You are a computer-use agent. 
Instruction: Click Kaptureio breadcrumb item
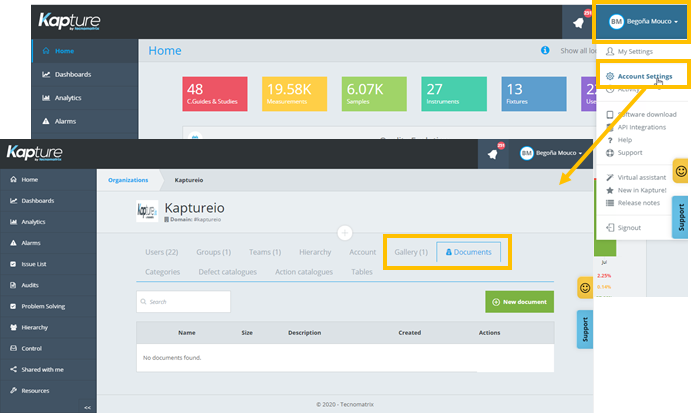tap(189, 180)
